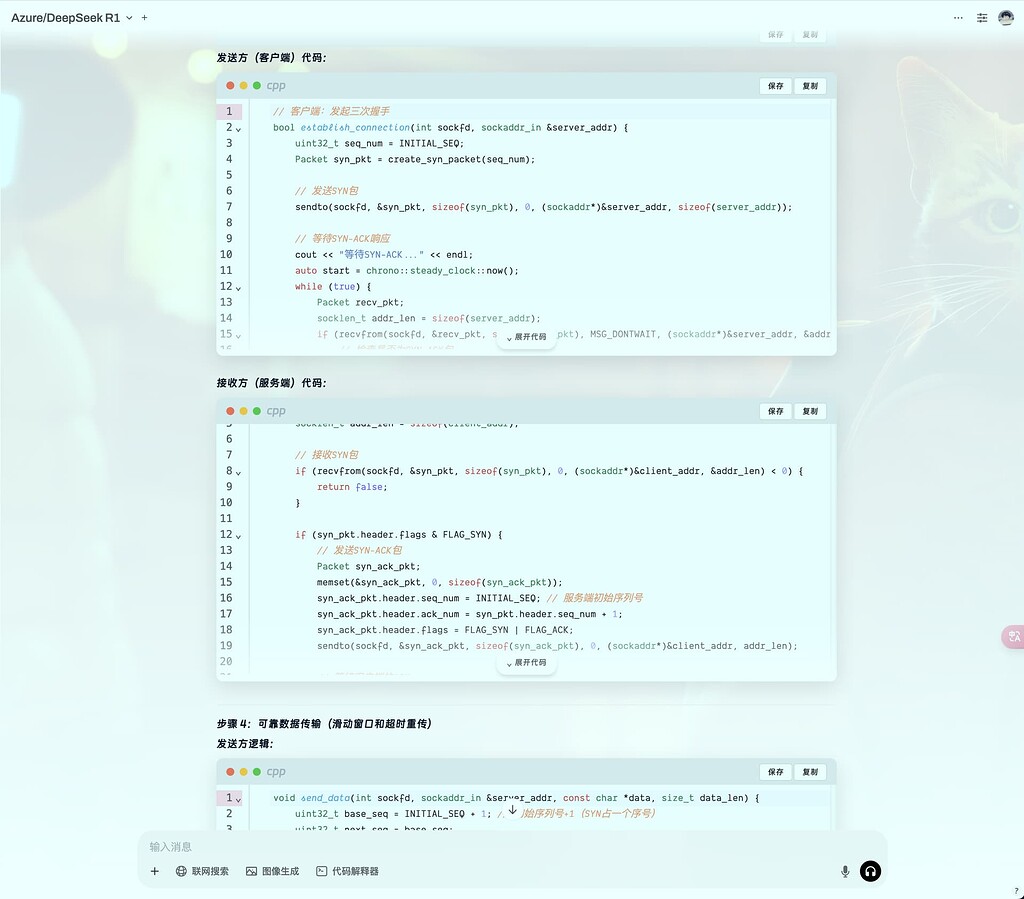Fold FLAG_SYN if-block at line 12
Image resolution: width=1024 pixels, height=899 pixels.
238,536
